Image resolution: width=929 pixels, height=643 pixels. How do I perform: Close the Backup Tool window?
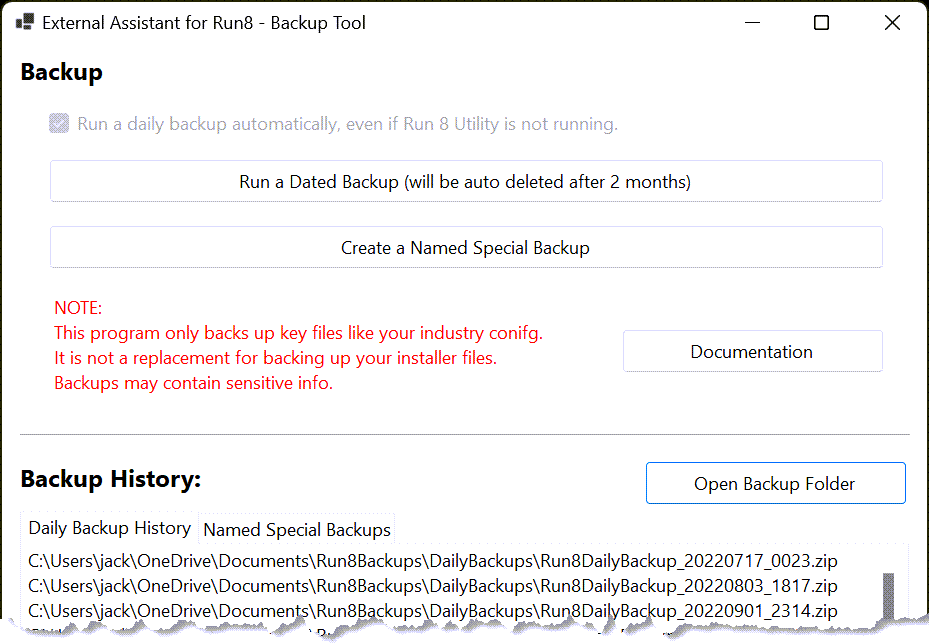tap(892, 22)
